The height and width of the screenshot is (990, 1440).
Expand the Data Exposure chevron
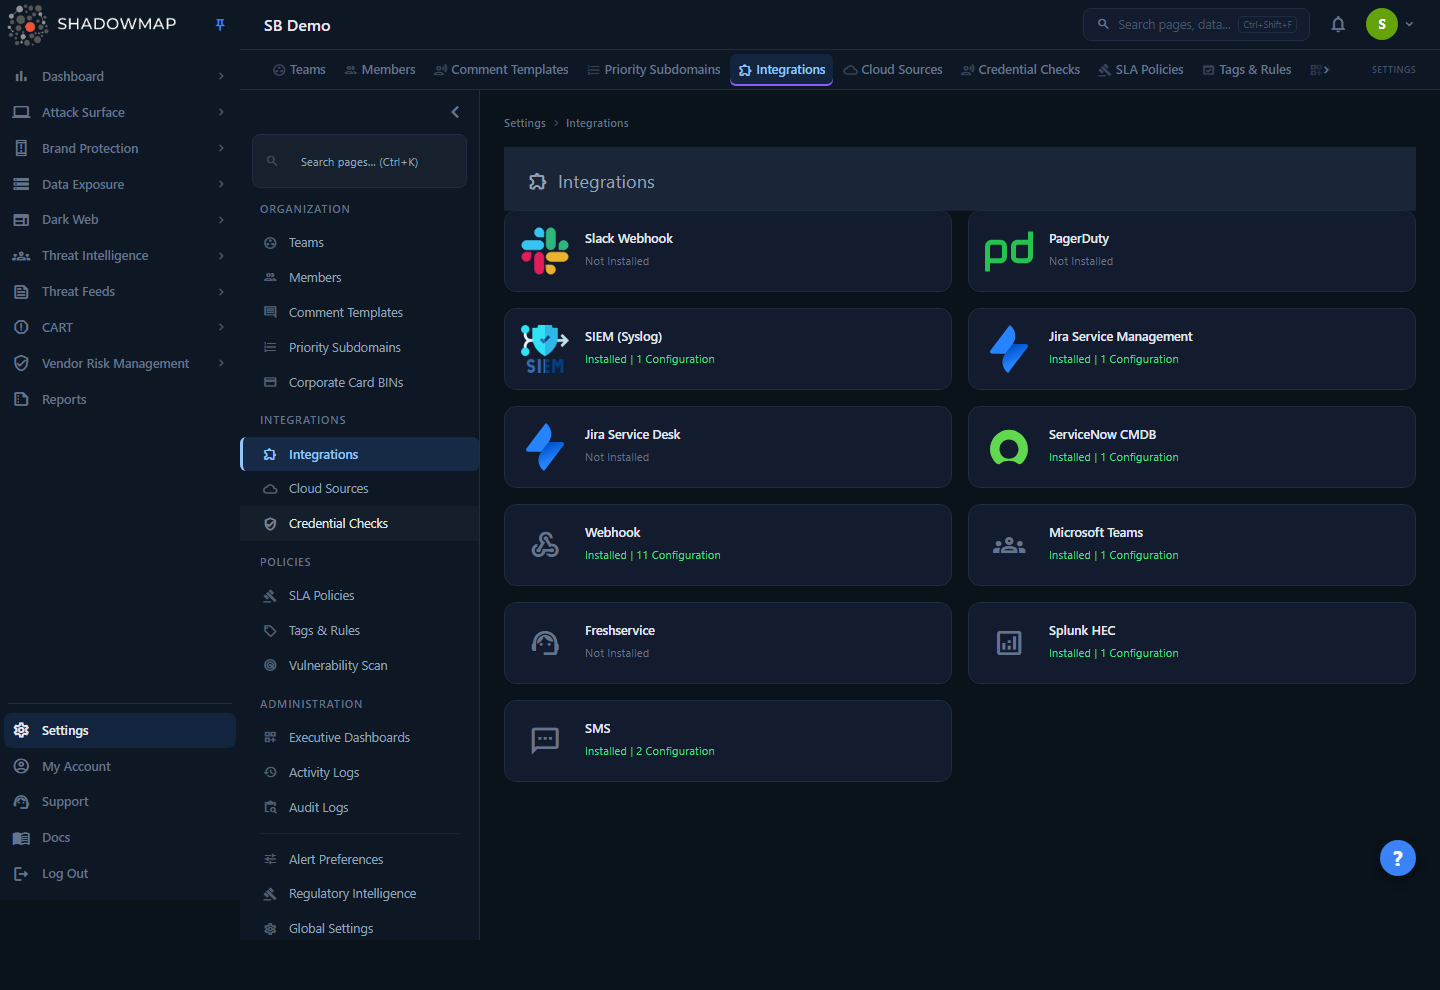[x=221, y=184]
